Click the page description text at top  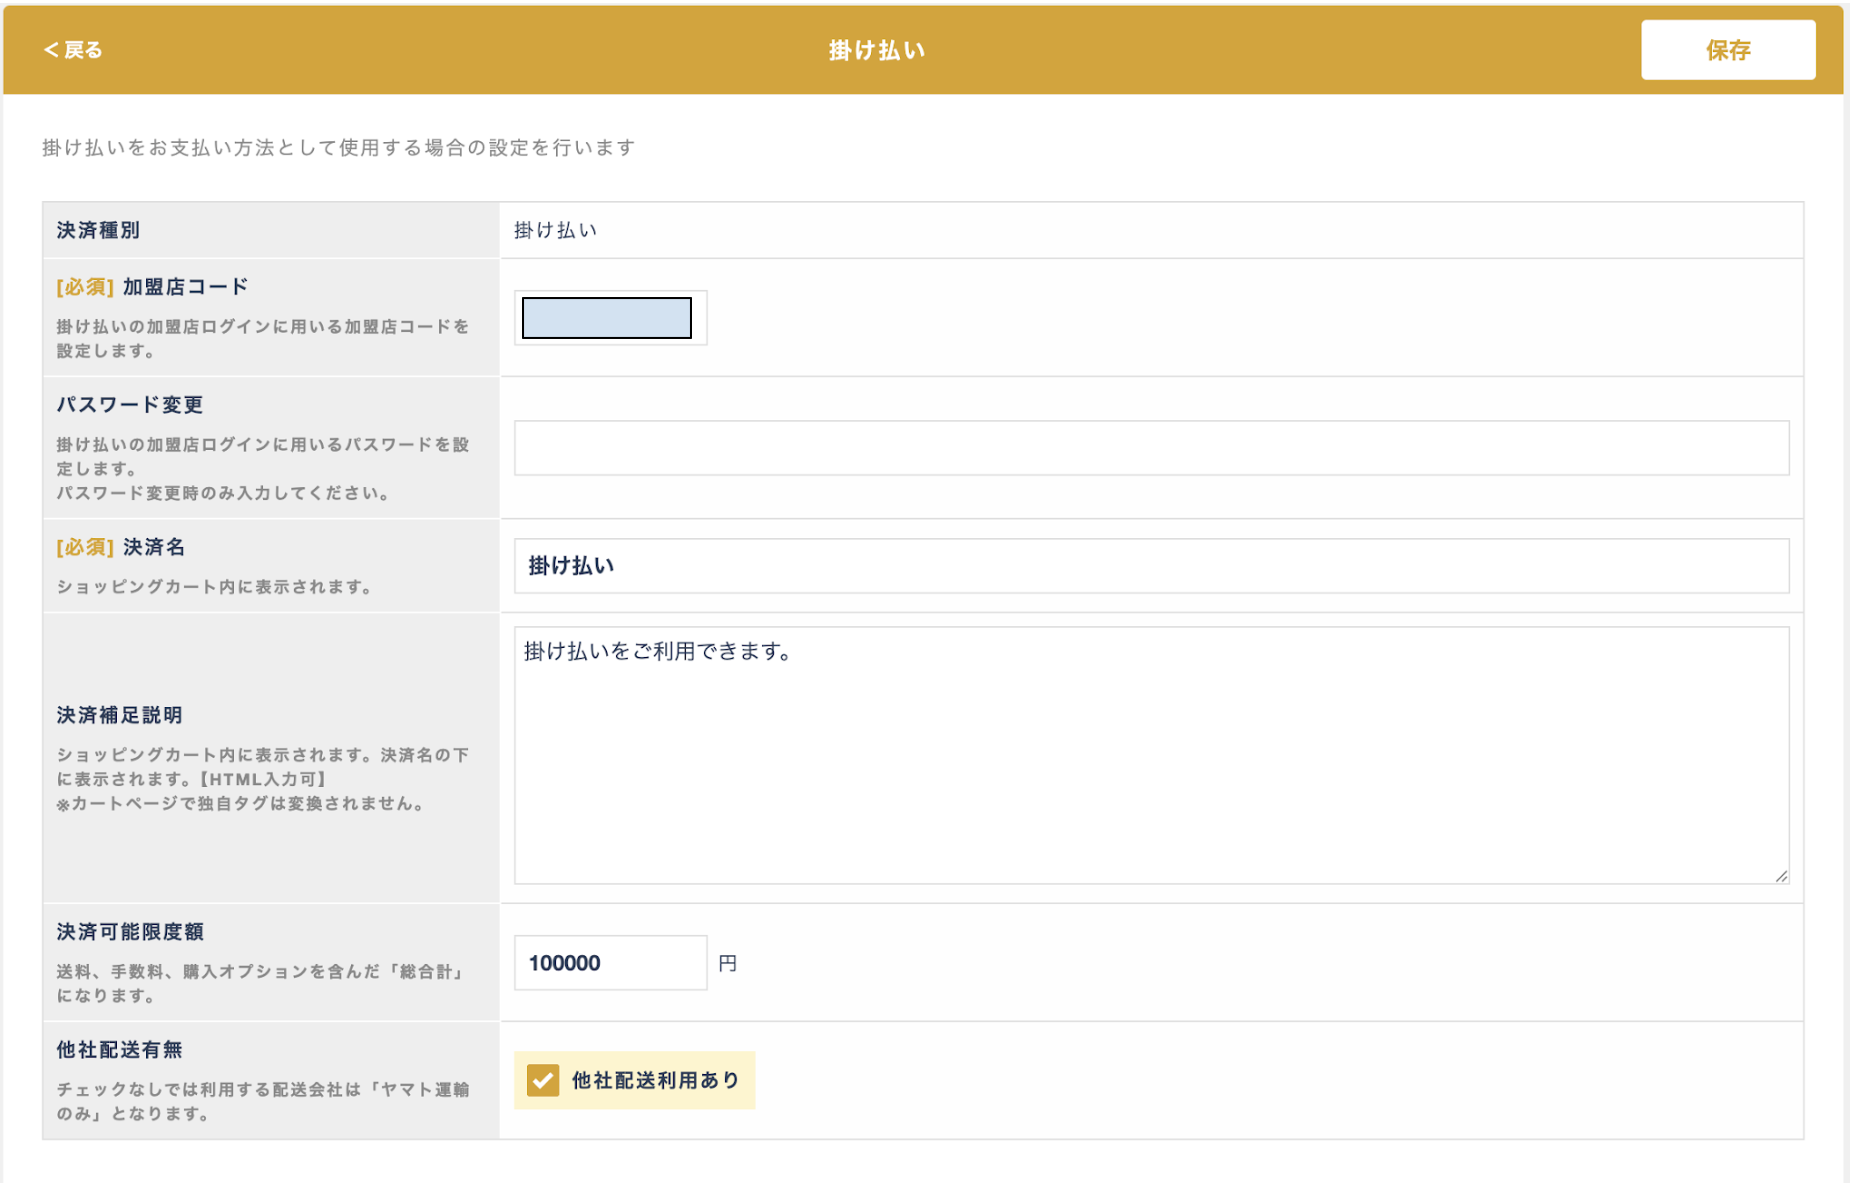[339, 148]
